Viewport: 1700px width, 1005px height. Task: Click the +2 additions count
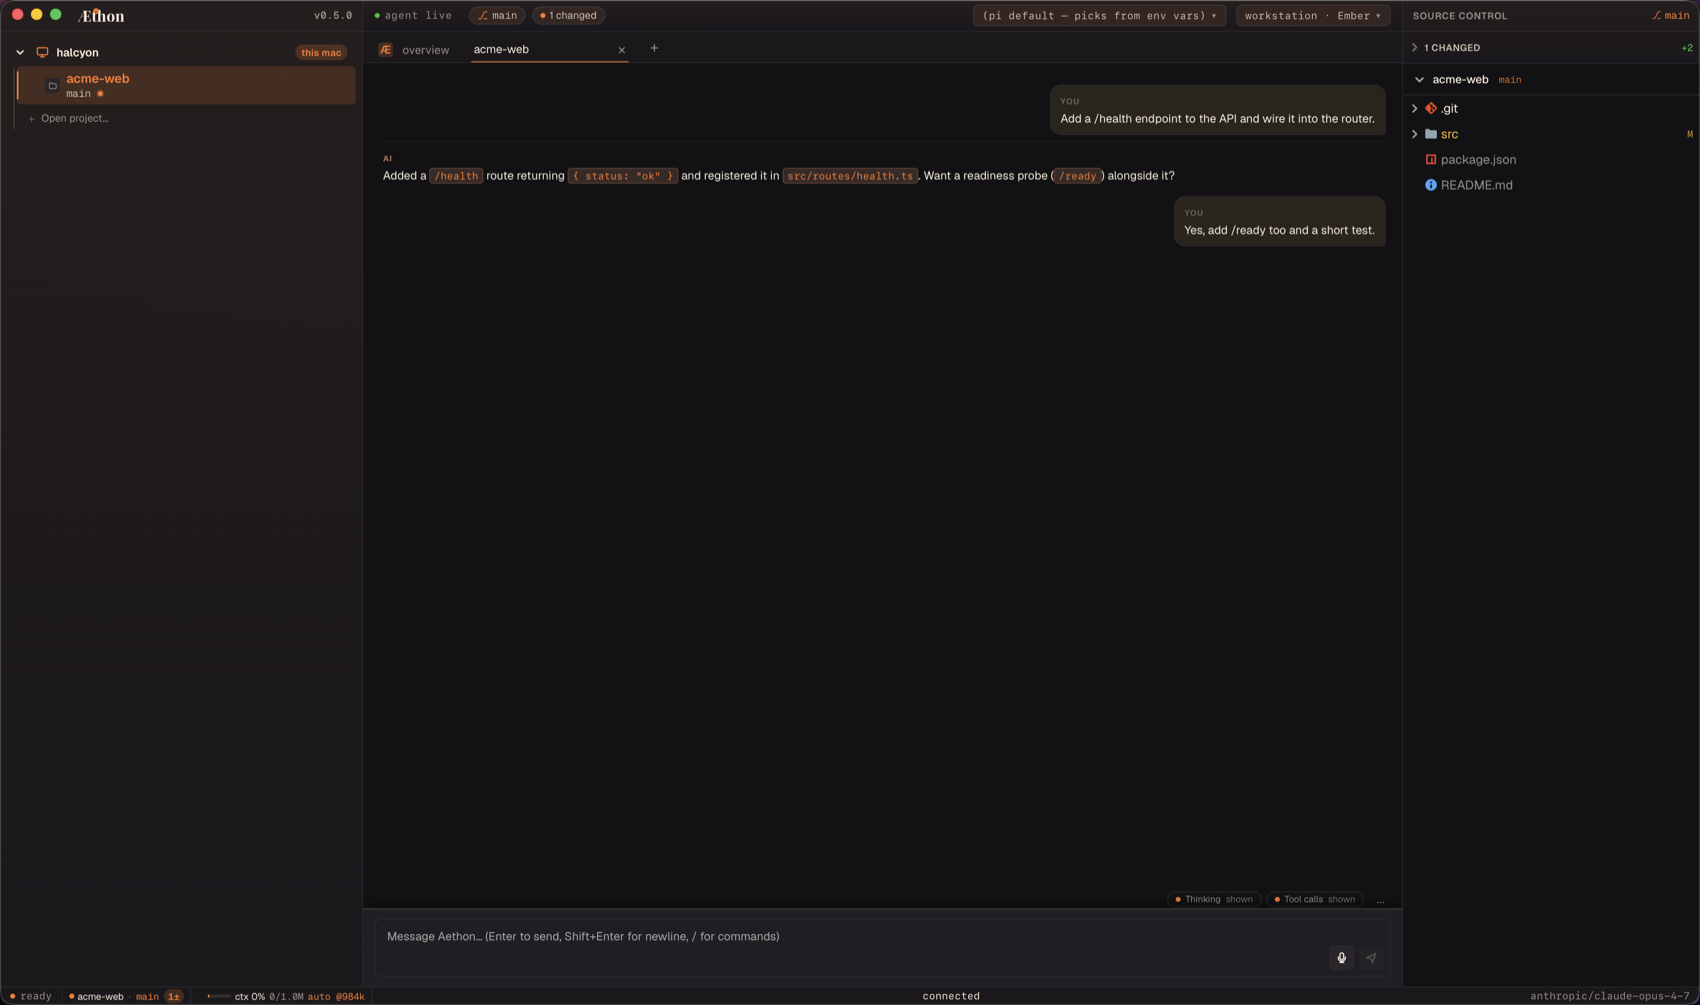[1687, 48]
